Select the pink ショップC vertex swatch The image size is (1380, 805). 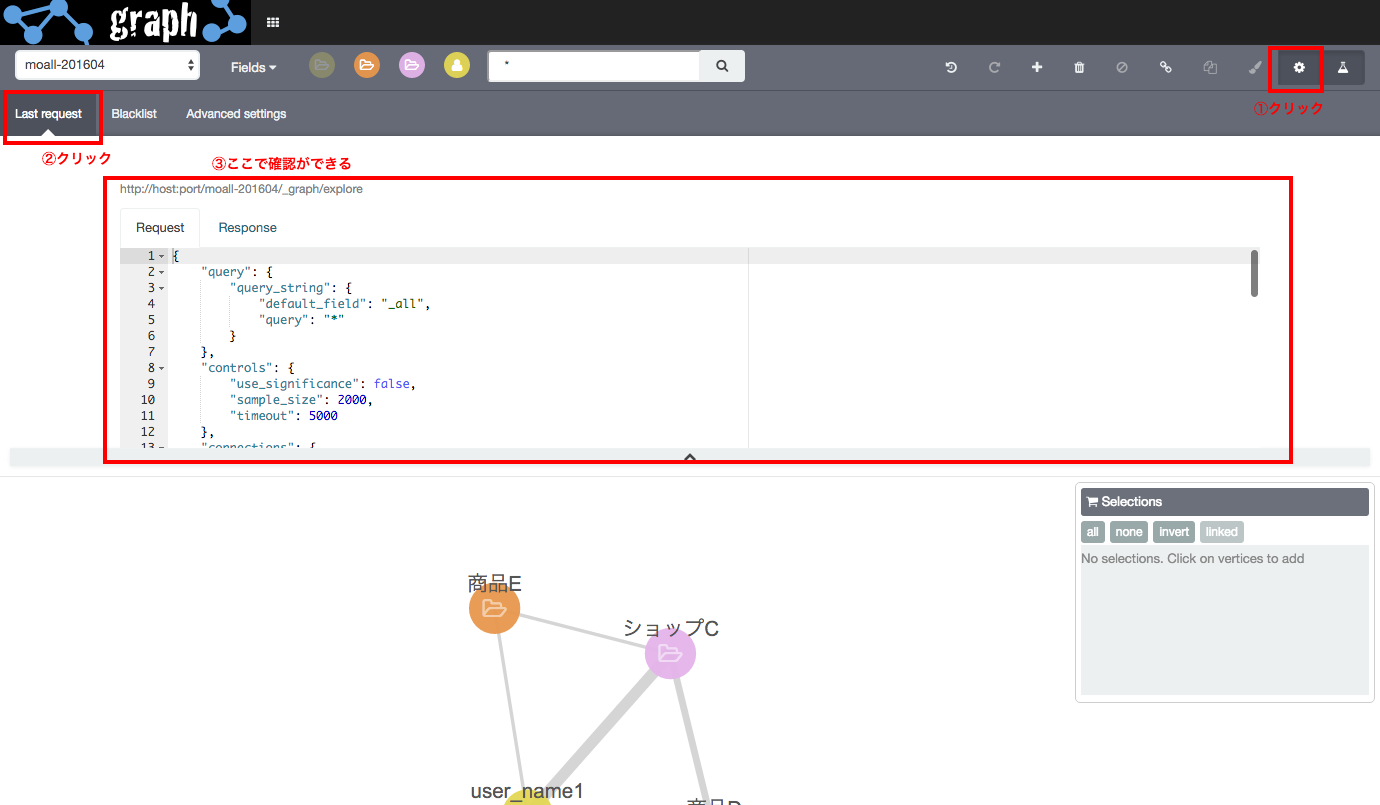click(670, 653)
